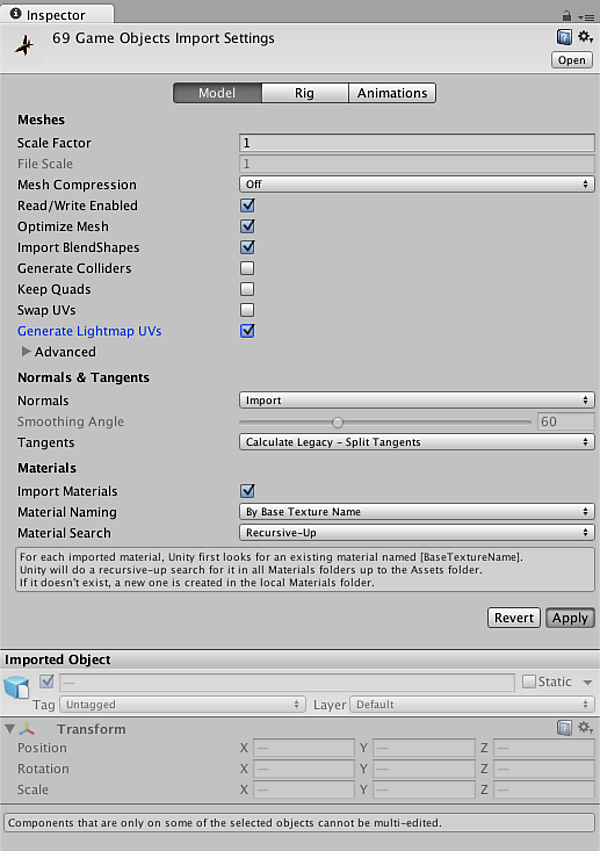This screenshot has width=600, height=851.
Task: Disable Import BlendShapes checkbox
Action: click(247, 247)
